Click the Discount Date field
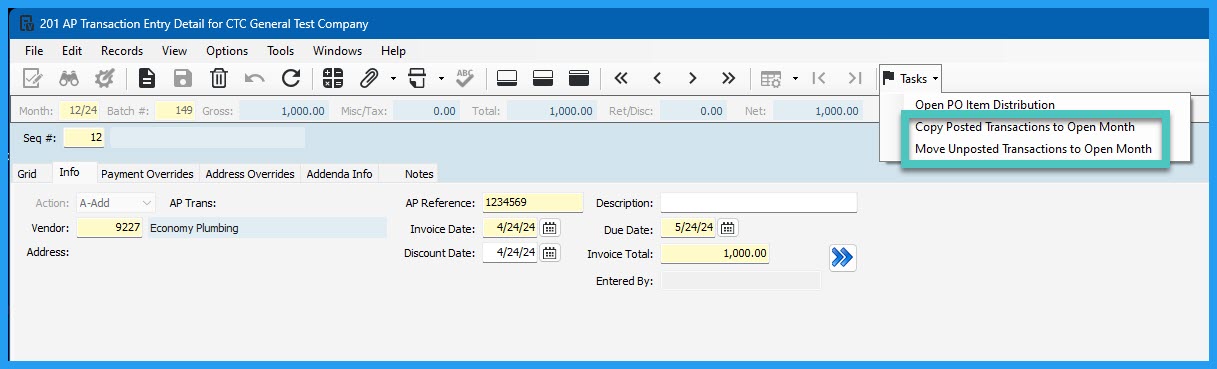1217x369 pixels. click(510, 253)
